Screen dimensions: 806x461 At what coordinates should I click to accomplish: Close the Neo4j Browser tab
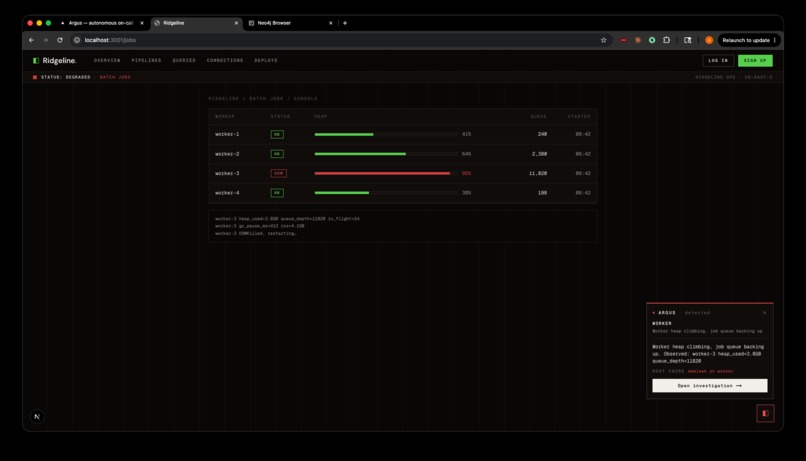click(331, 23)
